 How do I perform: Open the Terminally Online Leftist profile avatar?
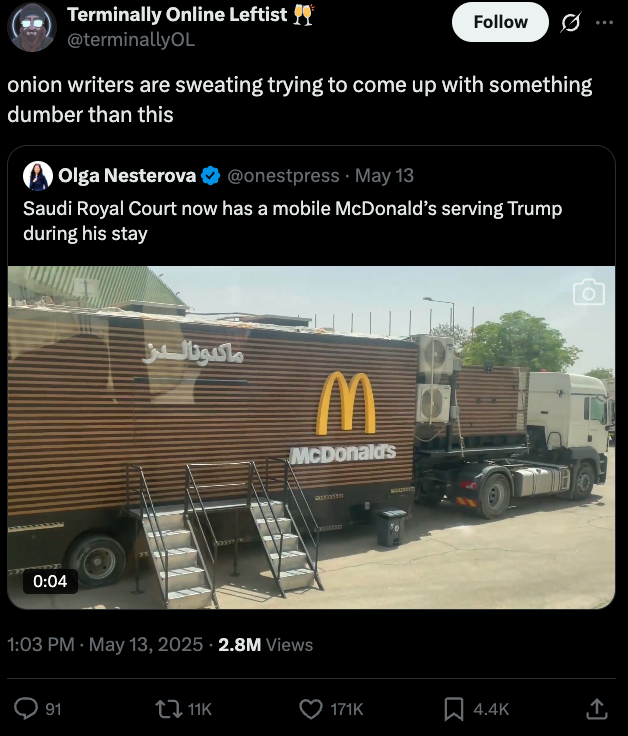(x=31, y=27)
